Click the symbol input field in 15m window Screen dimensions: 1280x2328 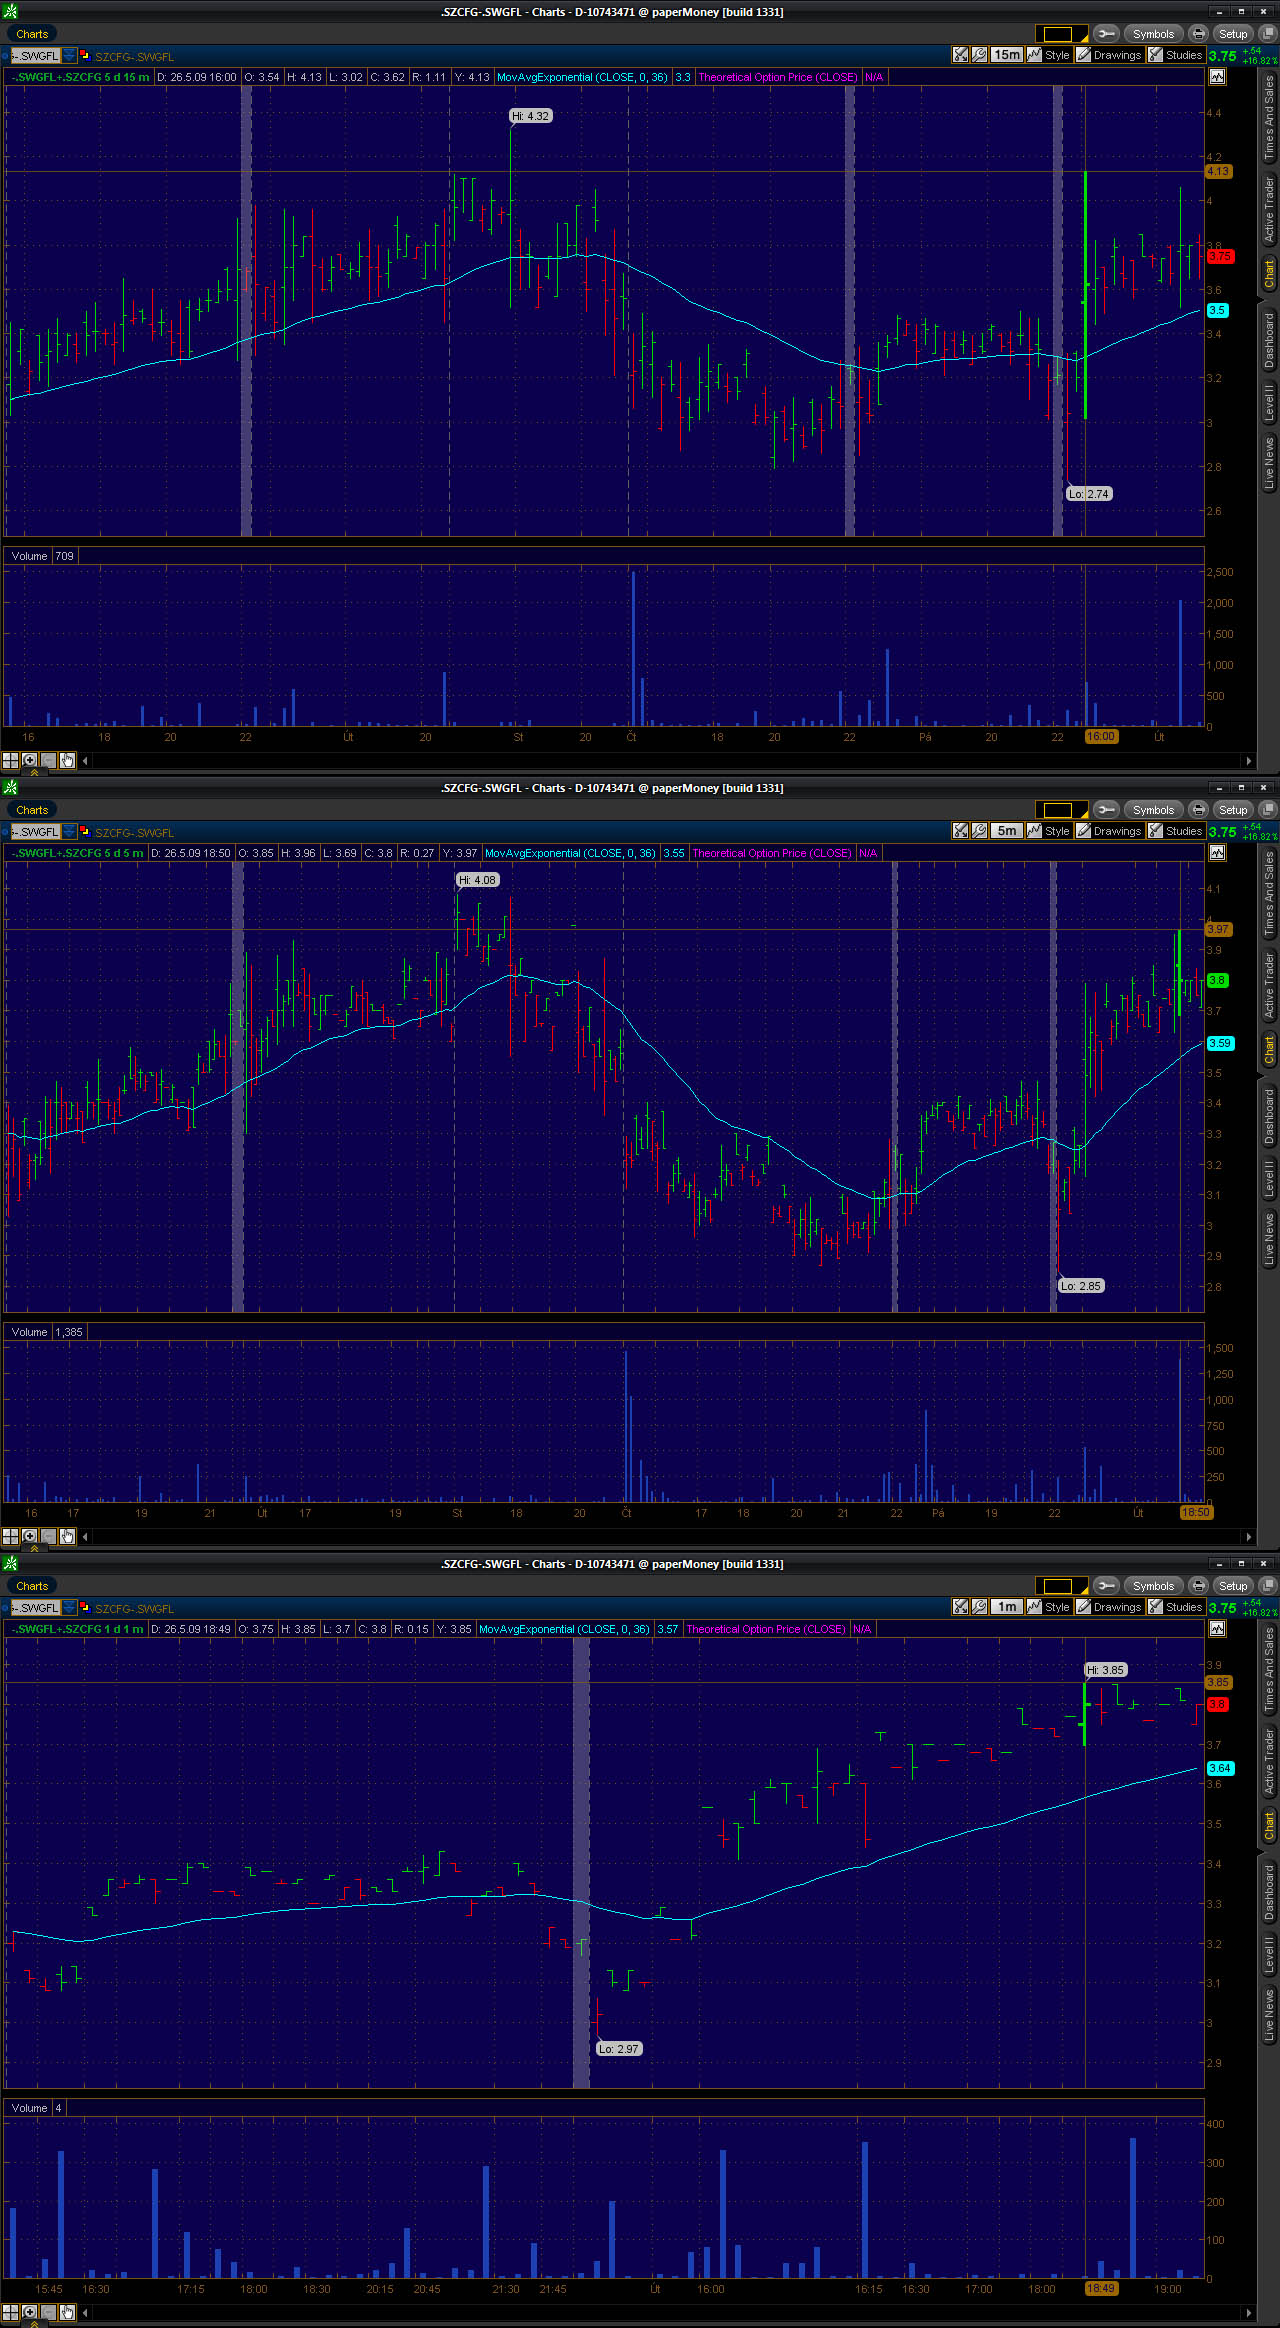point(35,56)
